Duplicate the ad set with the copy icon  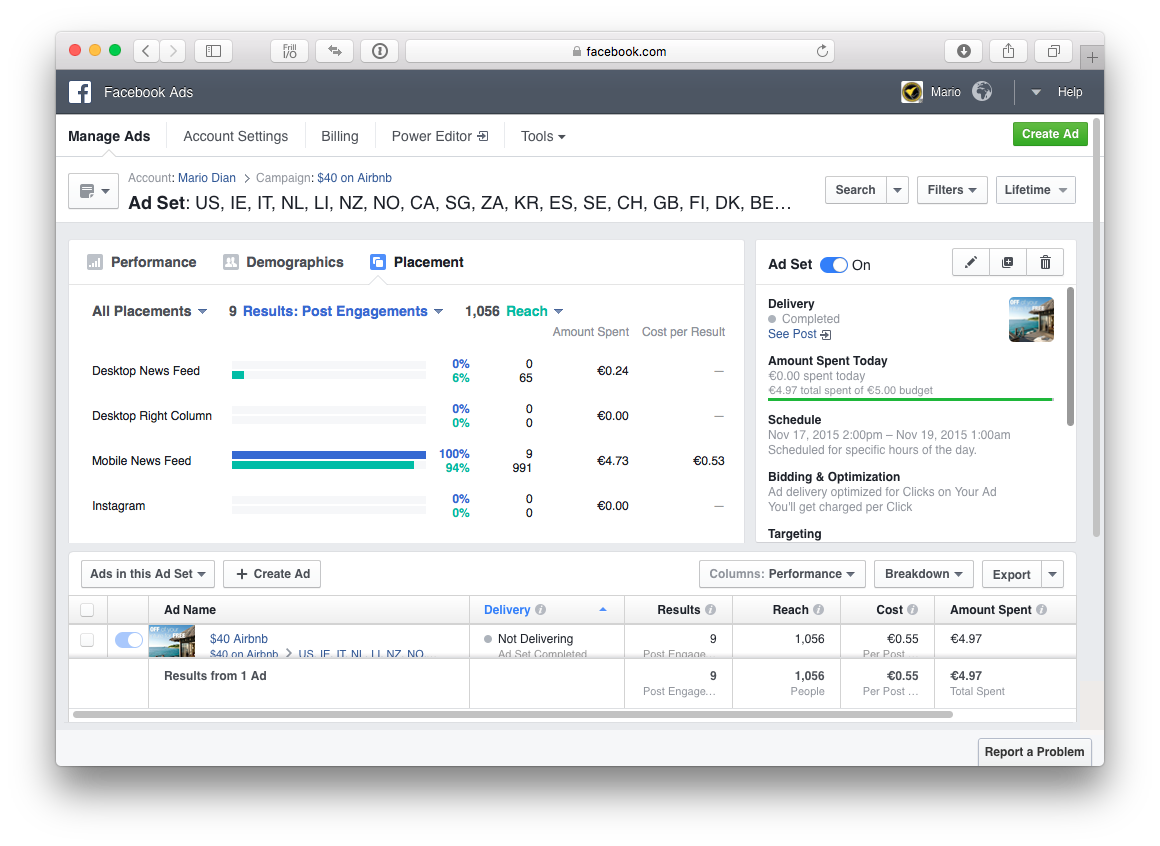(1008, 263)
